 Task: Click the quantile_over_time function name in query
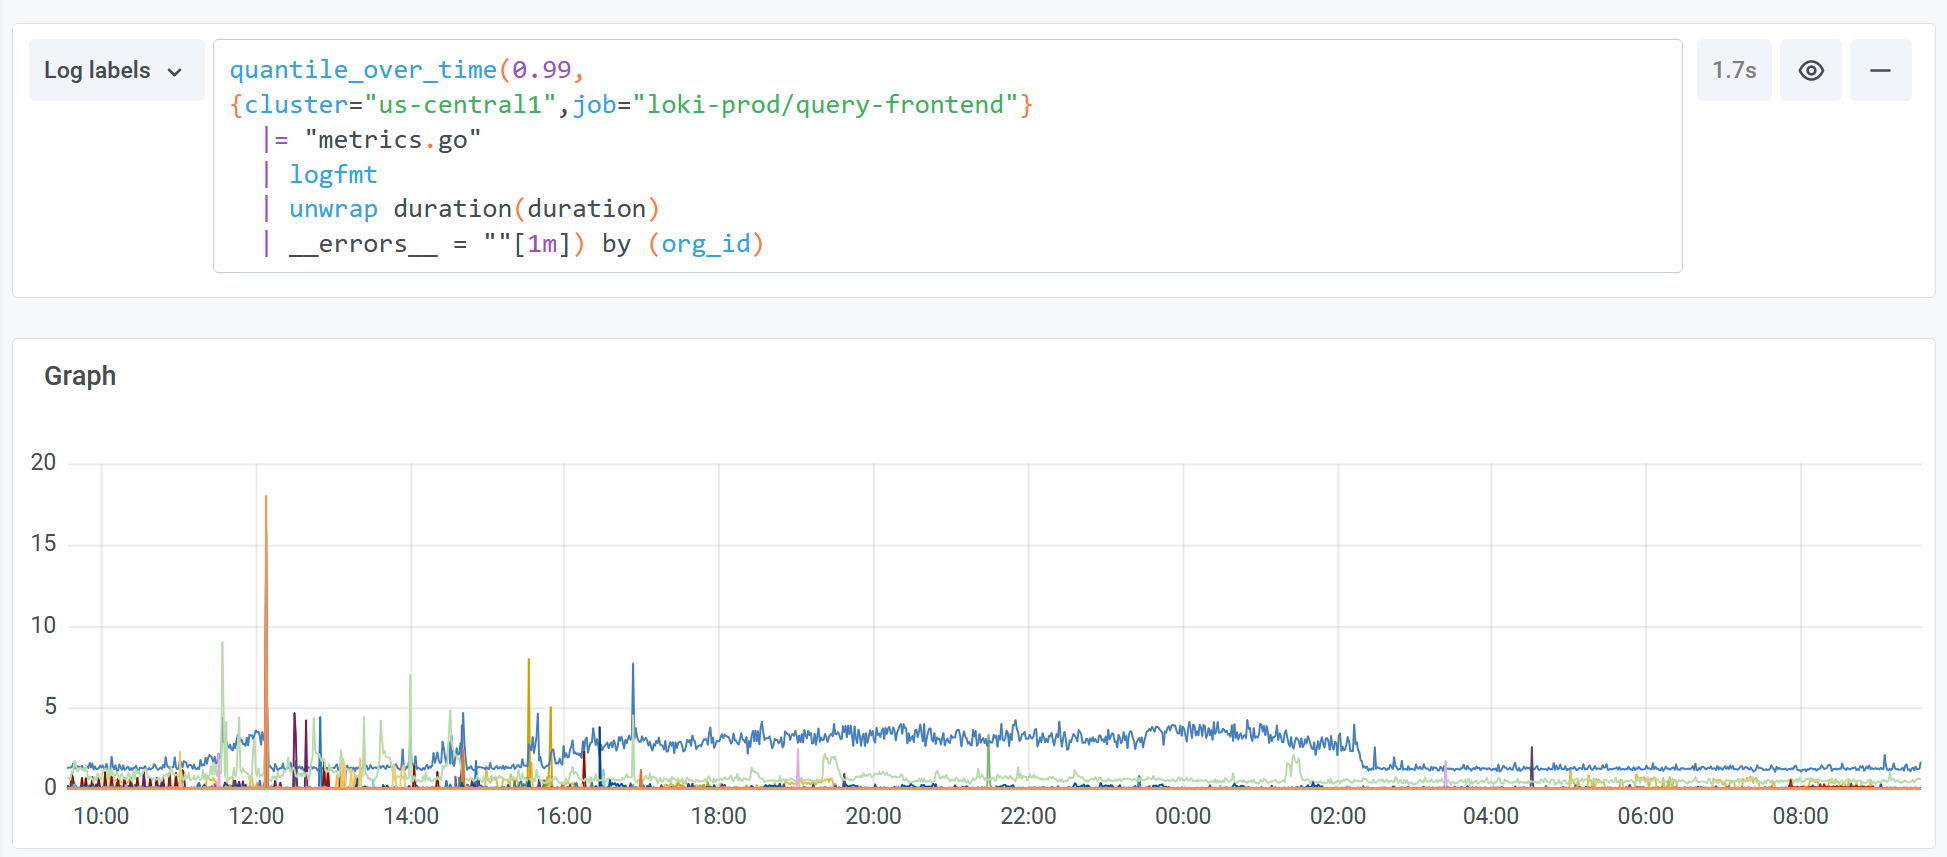[363, 70]
